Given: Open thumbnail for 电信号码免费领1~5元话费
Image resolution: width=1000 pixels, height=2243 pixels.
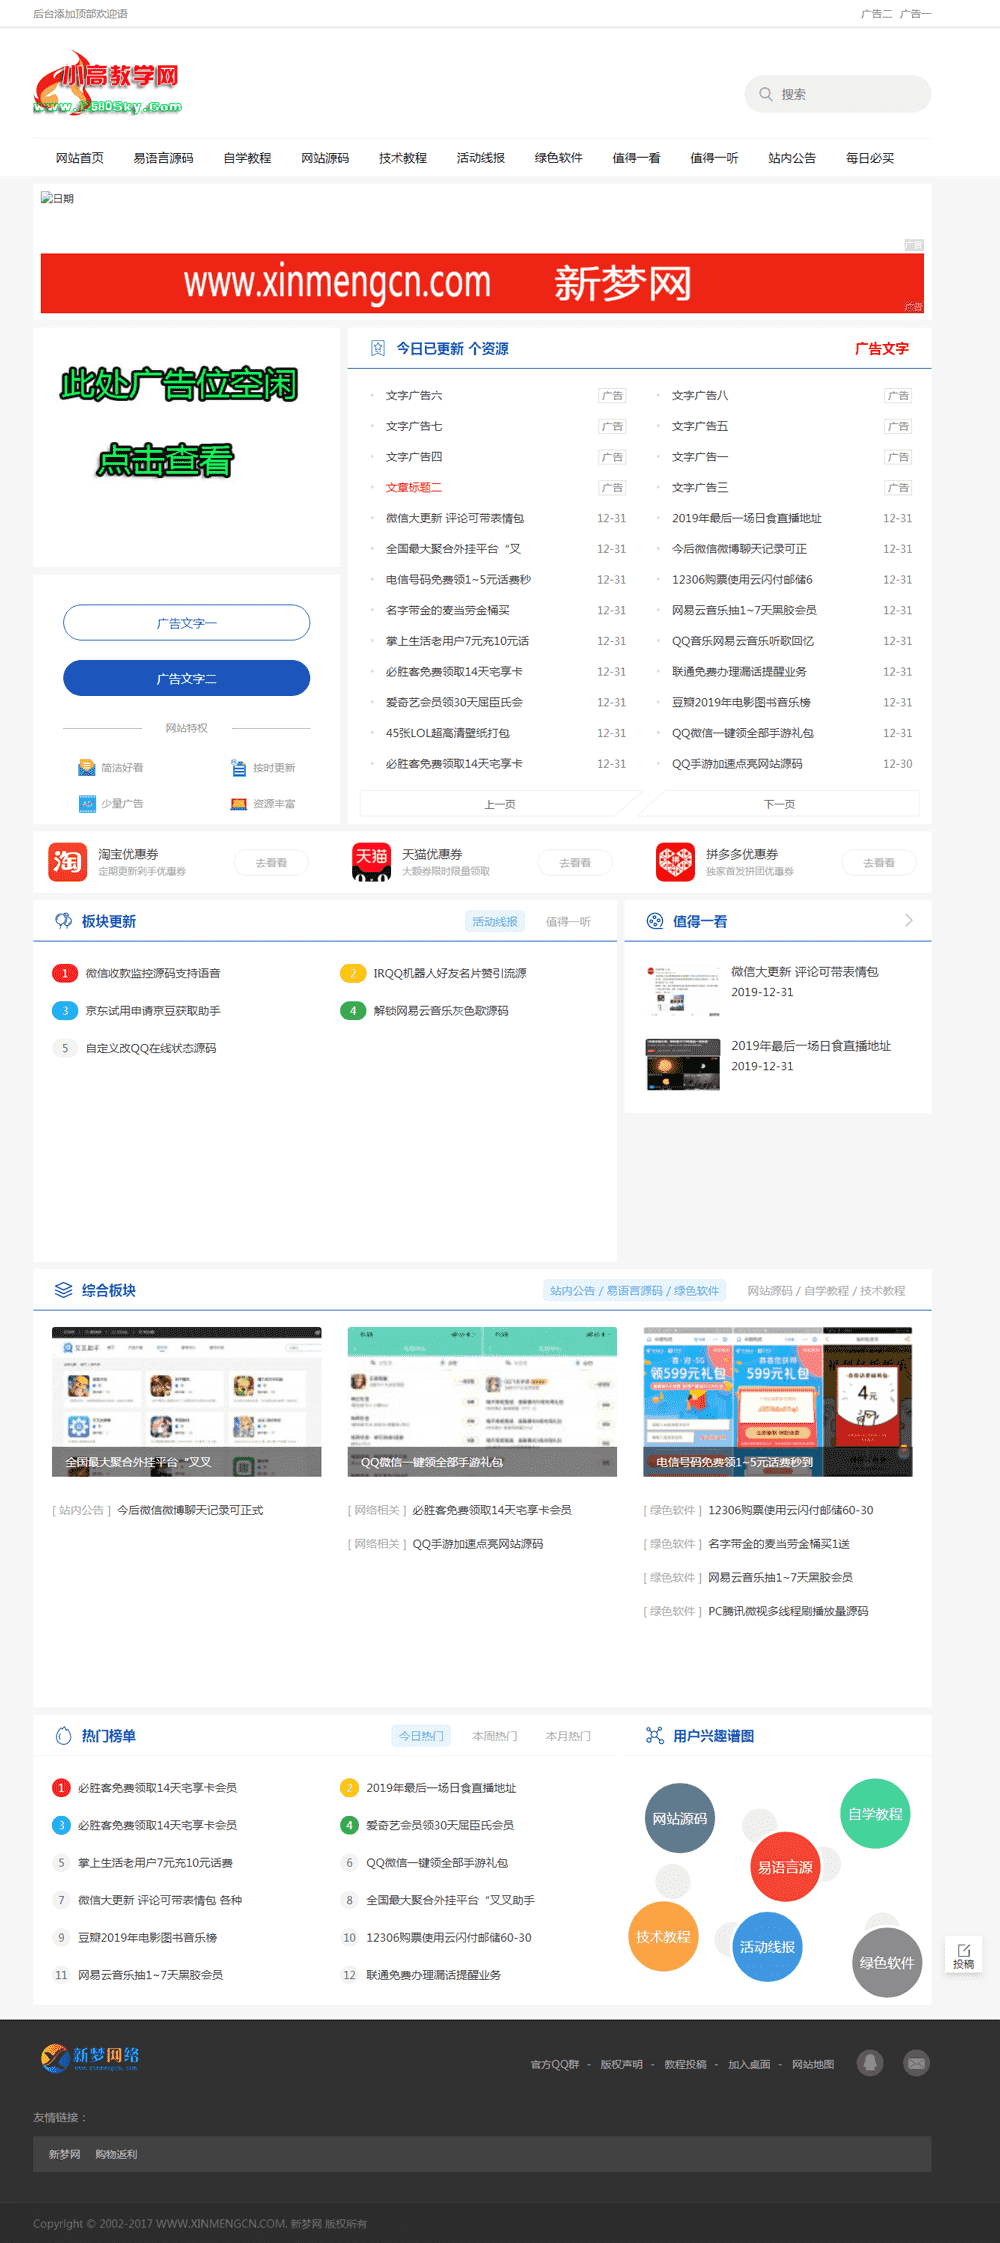Looking at the screenshot, I should pos(778,1402).
